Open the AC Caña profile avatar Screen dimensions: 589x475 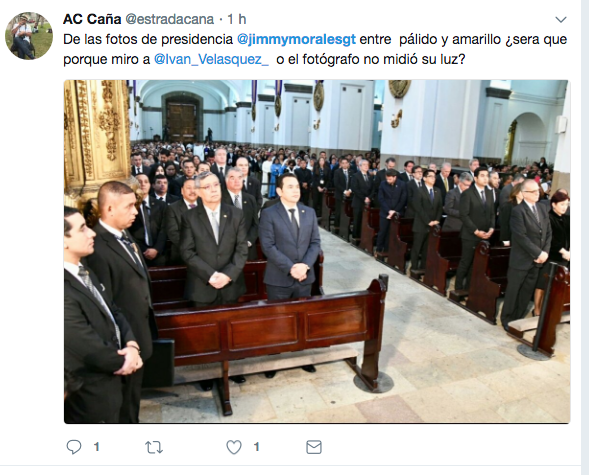point(29,36)
